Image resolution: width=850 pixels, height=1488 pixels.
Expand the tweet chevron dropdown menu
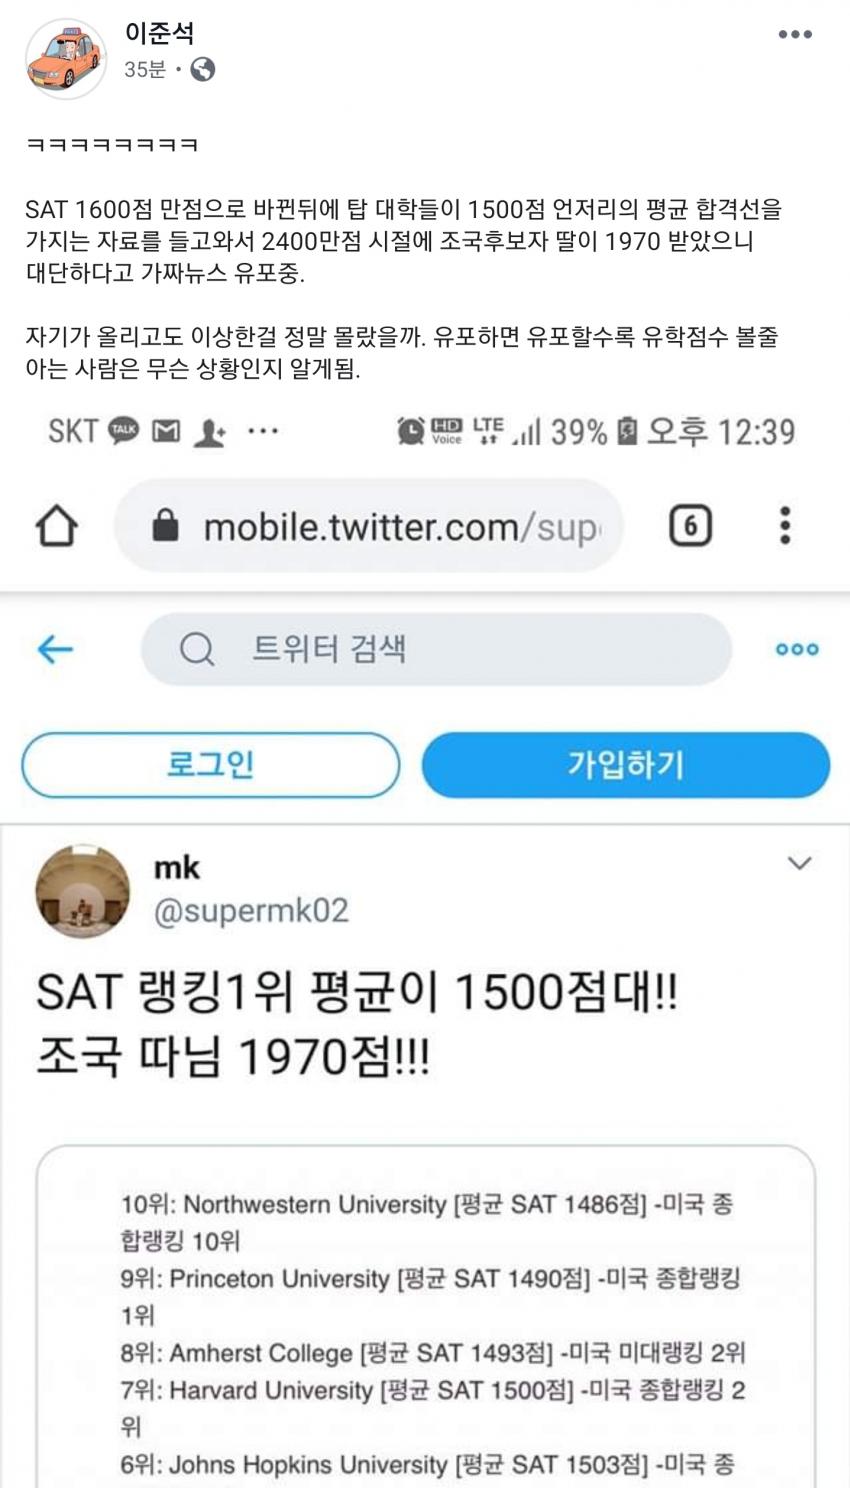[799, 863]
